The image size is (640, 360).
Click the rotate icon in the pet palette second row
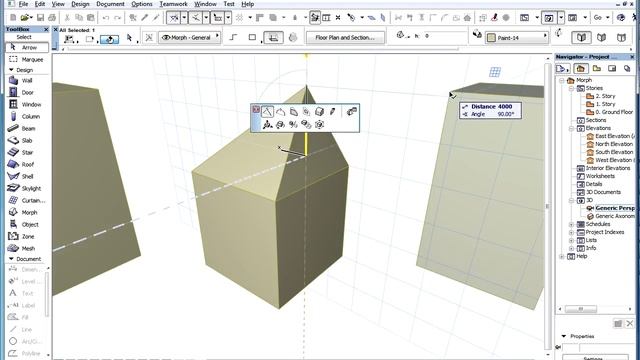click(280, 124)
